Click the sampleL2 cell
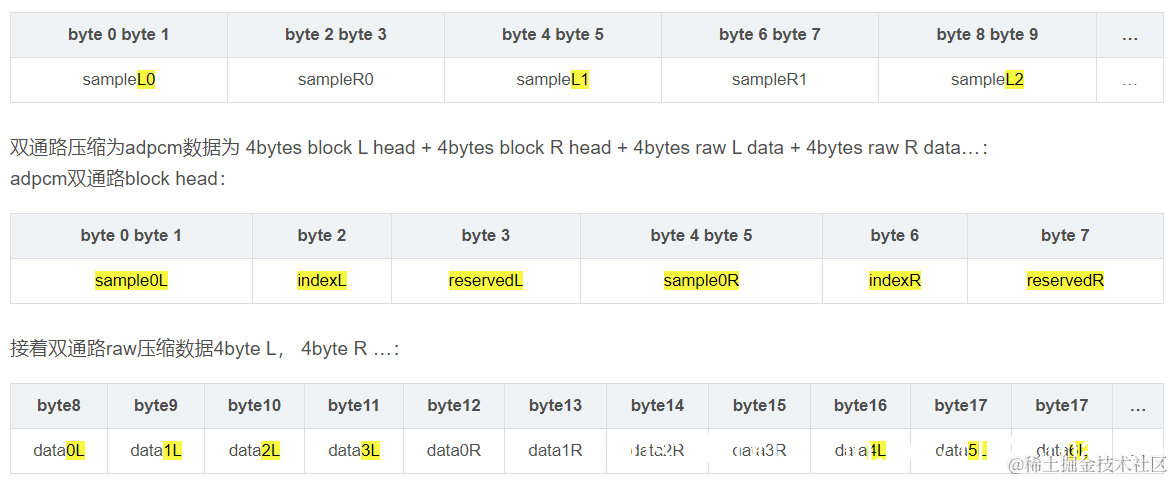The width and height of the screenshot is (1174, 481). click(x=987, y=79)
